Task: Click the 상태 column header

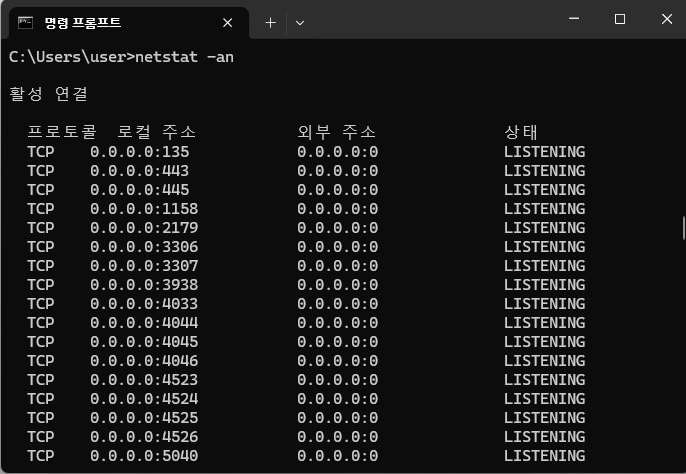Action: pyautogui.click(x=521, y=132)
